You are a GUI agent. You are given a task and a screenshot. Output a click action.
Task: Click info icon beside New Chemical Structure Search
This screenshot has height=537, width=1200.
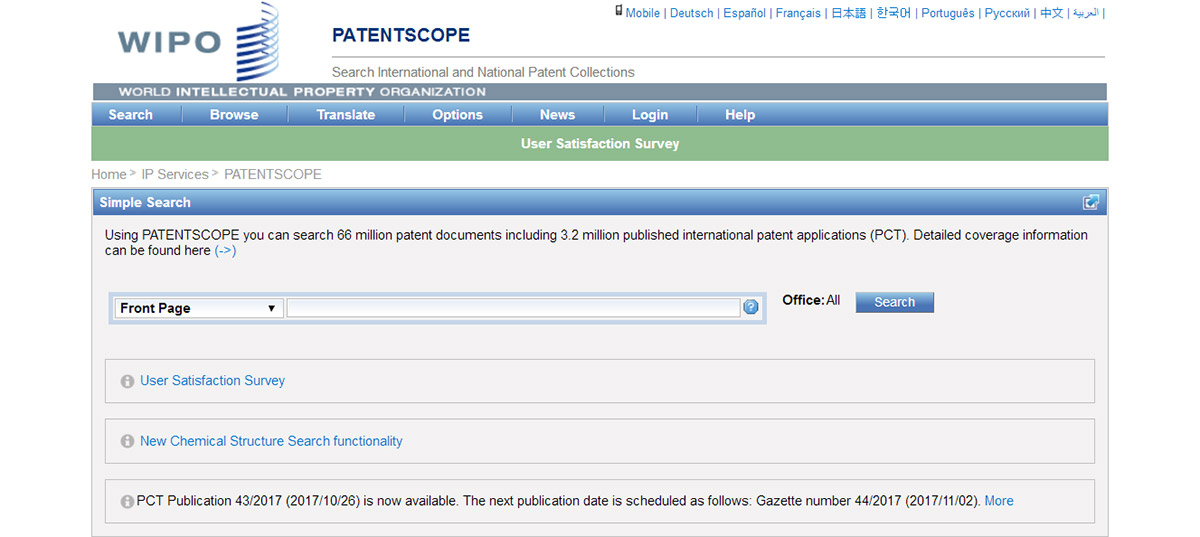tap(127, 441)
